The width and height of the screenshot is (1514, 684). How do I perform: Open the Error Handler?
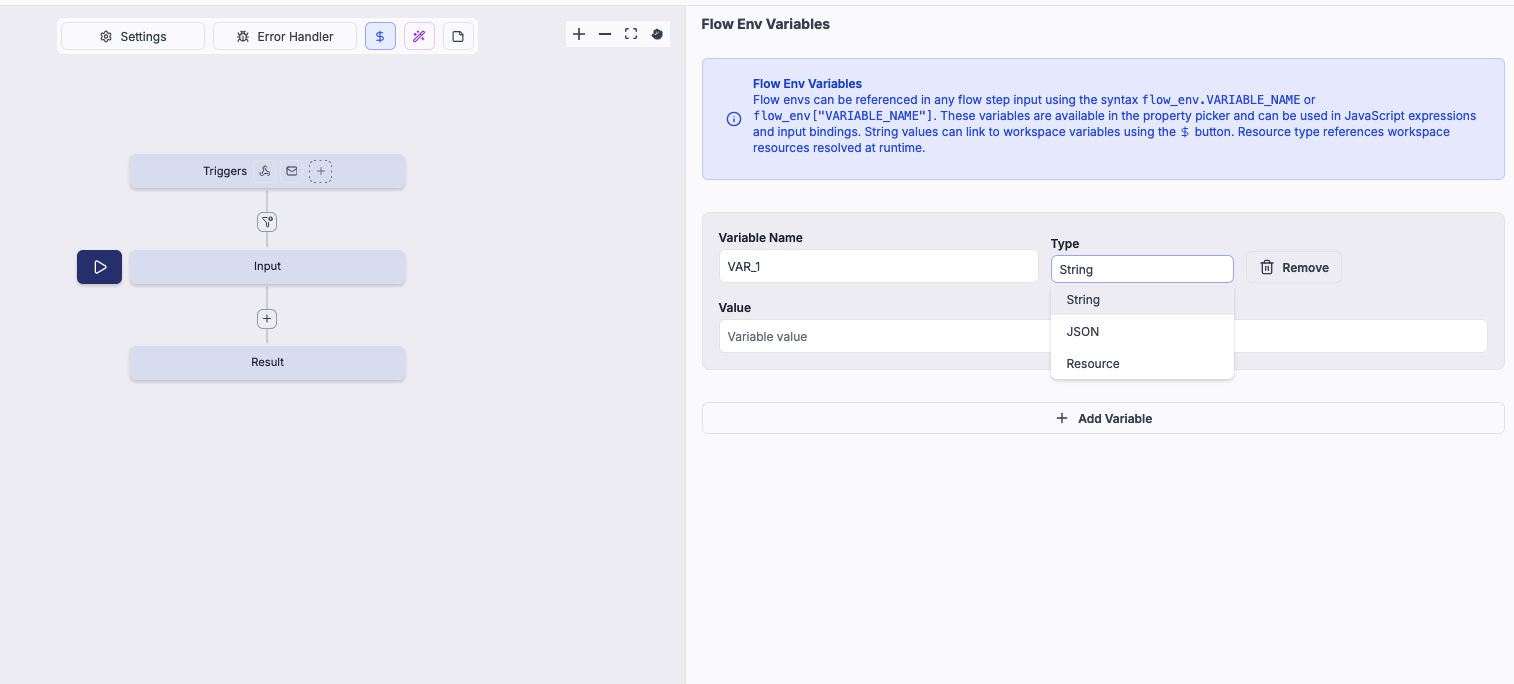coord(285,35)
